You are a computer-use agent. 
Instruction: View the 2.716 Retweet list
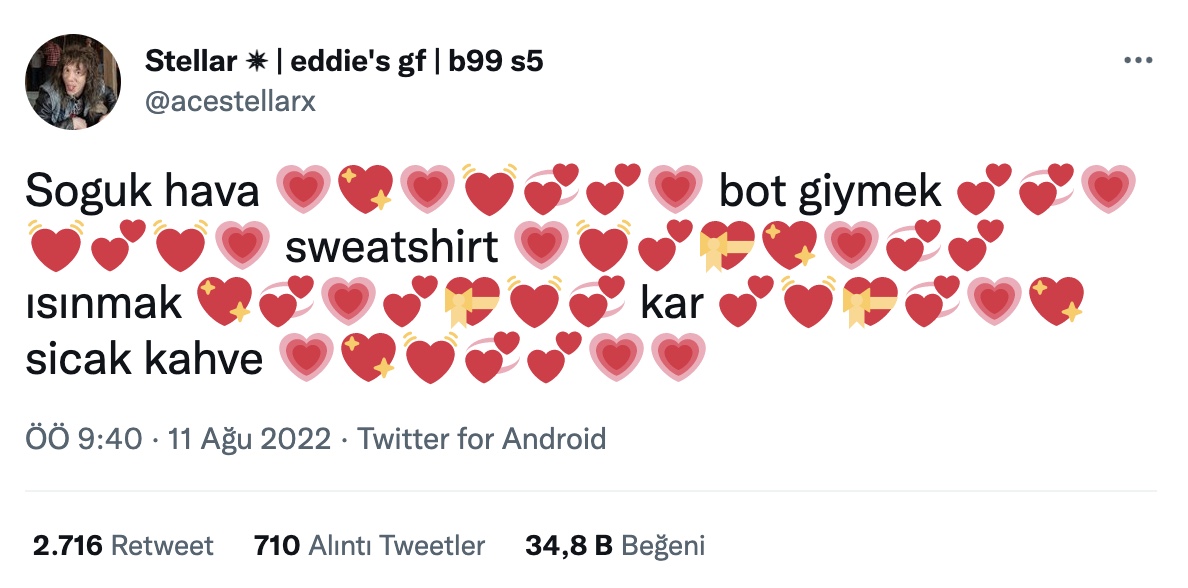(x=123, y=546)
